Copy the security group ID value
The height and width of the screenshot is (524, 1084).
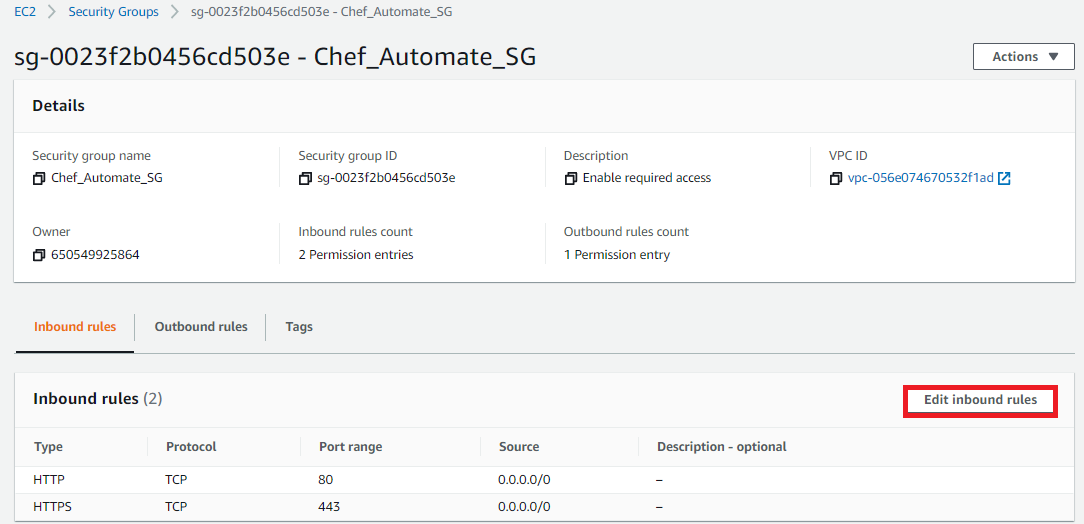(305, 178)
